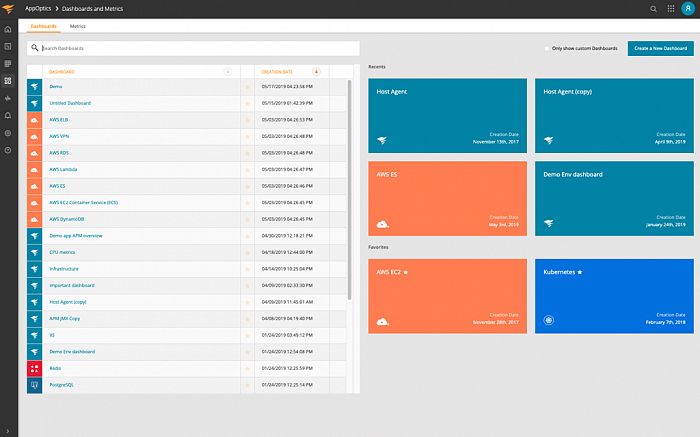The width and height of the screenshot is (700, 437).
Task: Favorite the Demo dashboard with its star
Action: pos(247,87)
